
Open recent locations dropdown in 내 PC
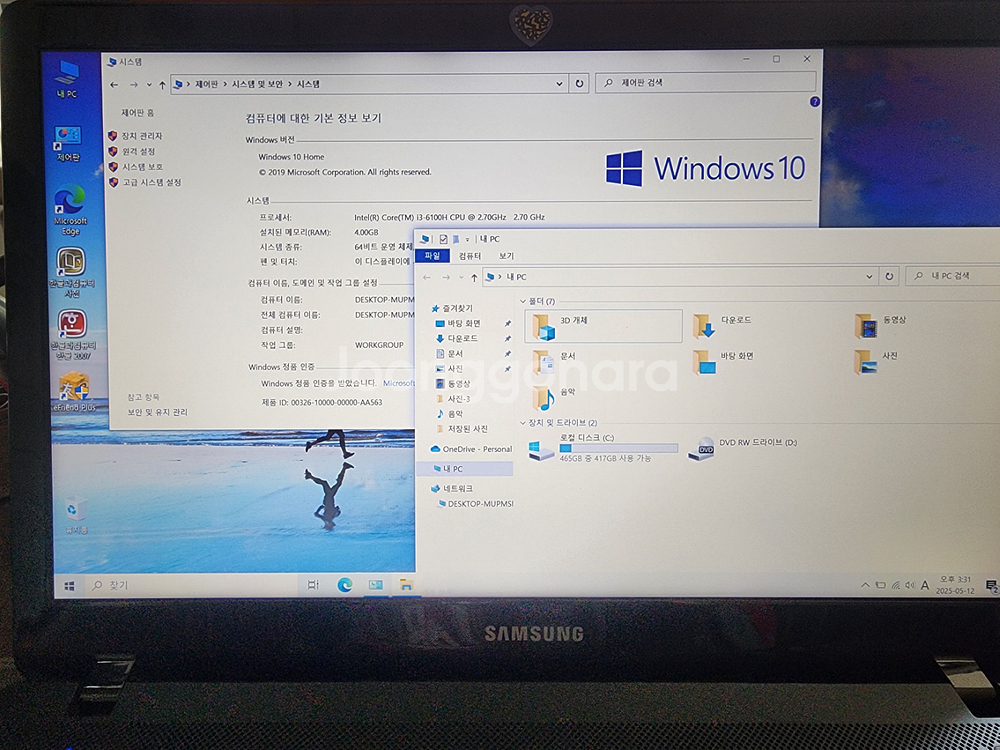pyautogui.click(x=461, y=277)
